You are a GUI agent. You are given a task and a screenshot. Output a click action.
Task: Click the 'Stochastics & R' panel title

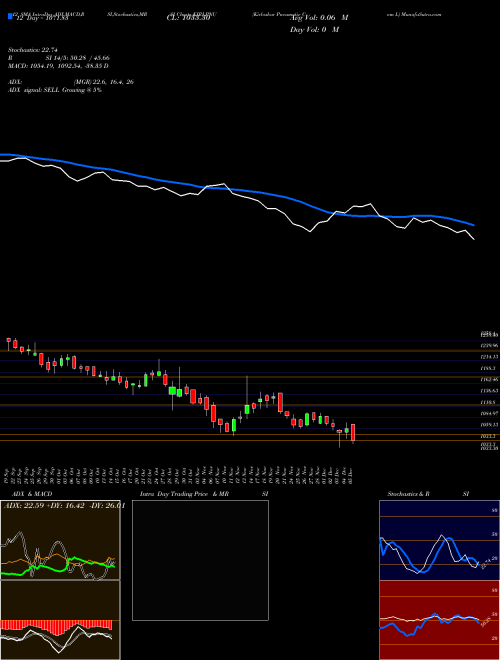pyautogui.click(x=409, y=494)
